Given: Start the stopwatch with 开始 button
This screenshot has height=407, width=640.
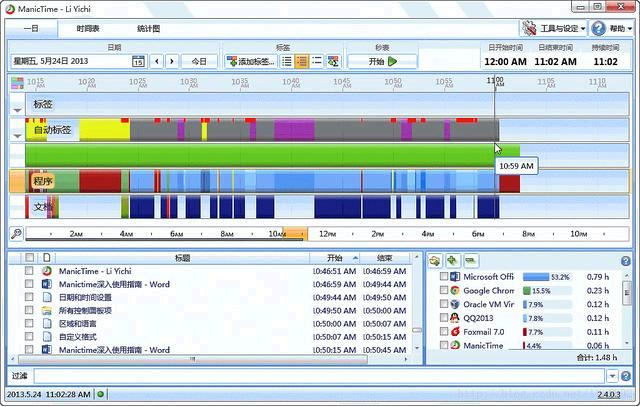Looking at the screenshot, I should tap(382, 61).
